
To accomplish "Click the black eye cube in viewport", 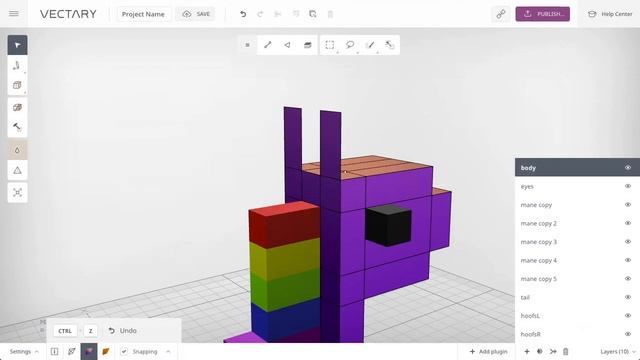I will pyautogui.click(x=388, y=225).
